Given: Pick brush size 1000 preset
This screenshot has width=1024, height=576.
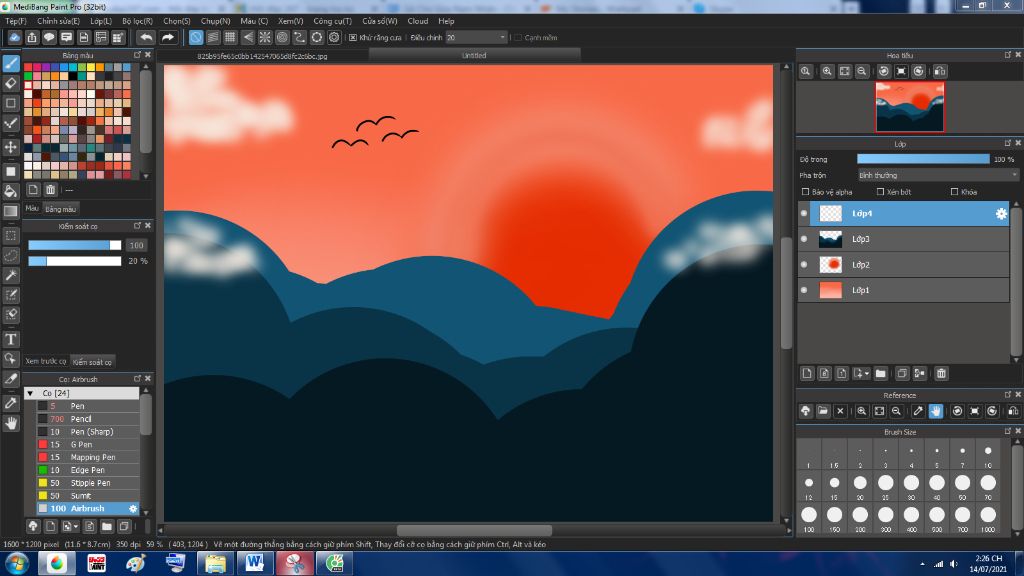Looking at the screenshot, I should (987, 519).
